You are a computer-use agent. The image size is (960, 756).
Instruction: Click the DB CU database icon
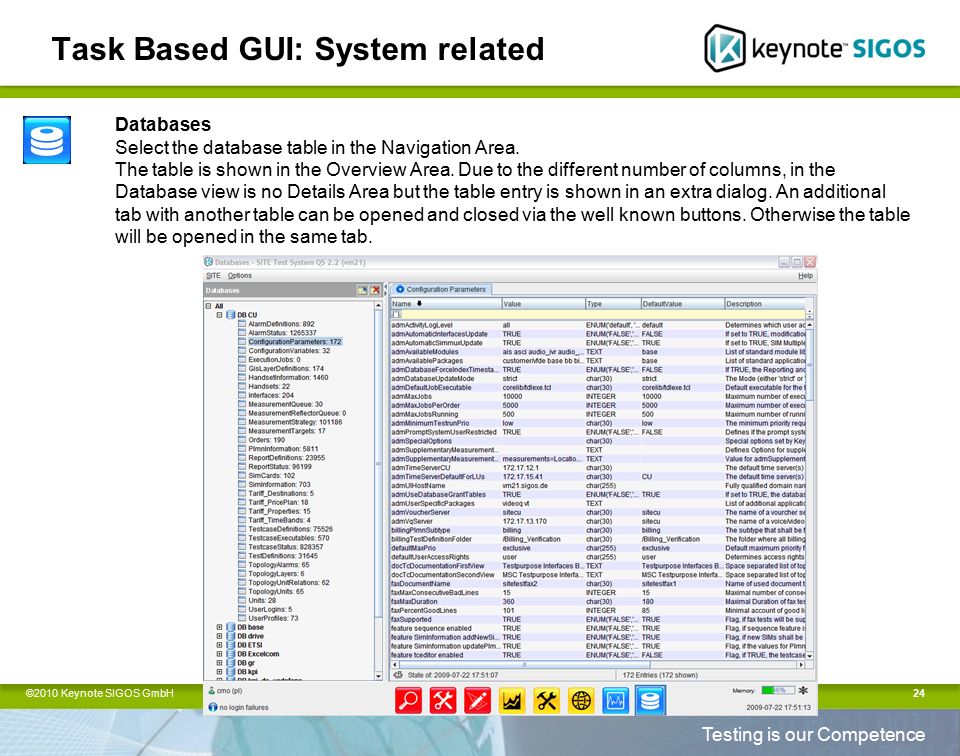(231, 315)
